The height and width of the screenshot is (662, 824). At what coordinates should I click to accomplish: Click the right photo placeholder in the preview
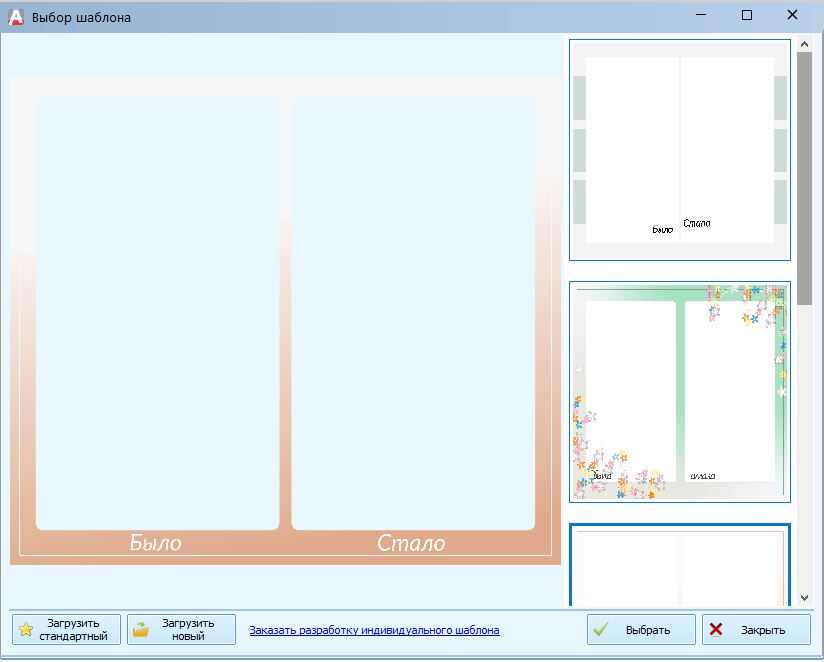pyautogui.click(x=413, y=314)
